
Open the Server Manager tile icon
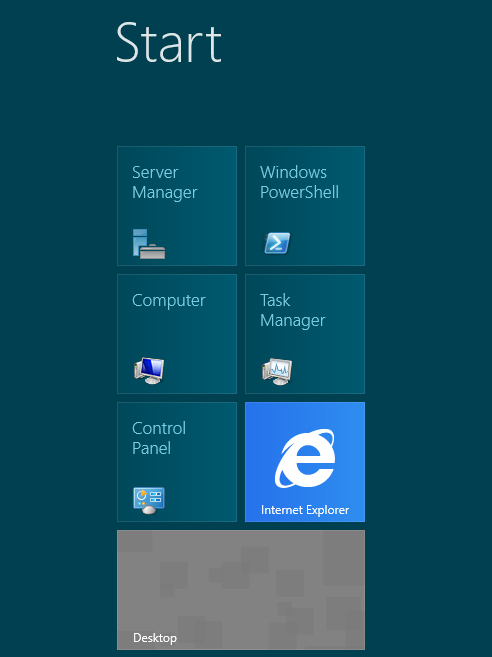(149, 244)
